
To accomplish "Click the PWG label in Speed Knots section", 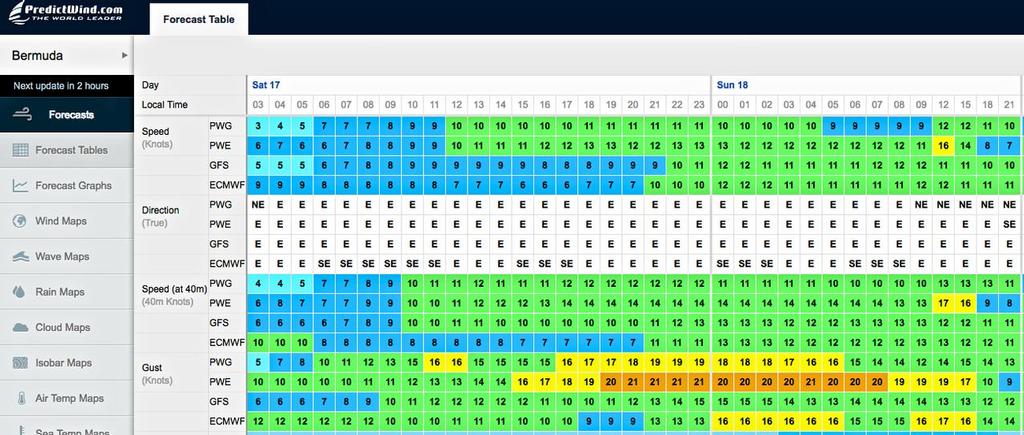I will (x=220, y=125).
